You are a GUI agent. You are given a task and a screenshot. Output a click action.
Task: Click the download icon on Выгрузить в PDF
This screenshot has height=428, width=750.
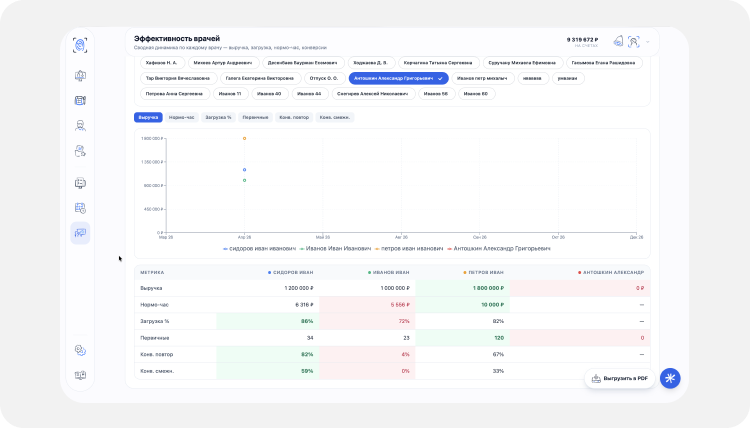pos(596,378)
